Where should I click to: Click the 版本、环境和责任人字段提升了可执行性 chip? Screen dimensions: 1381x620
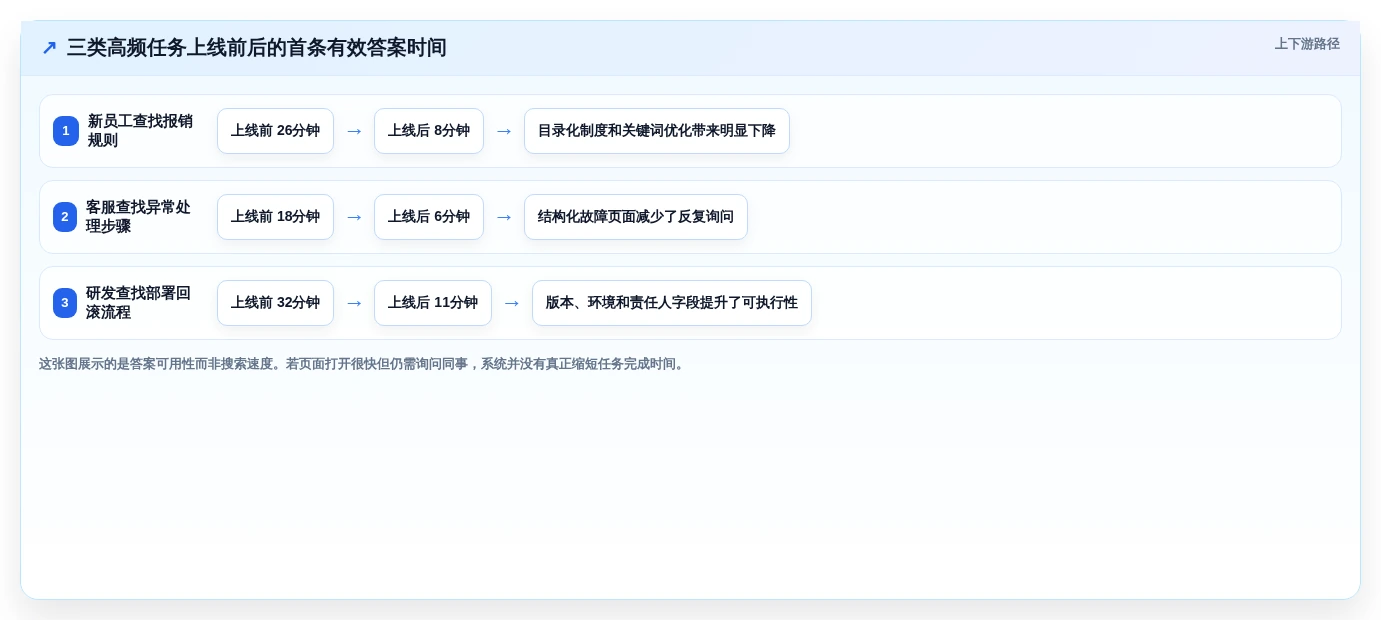coord(672,303)
